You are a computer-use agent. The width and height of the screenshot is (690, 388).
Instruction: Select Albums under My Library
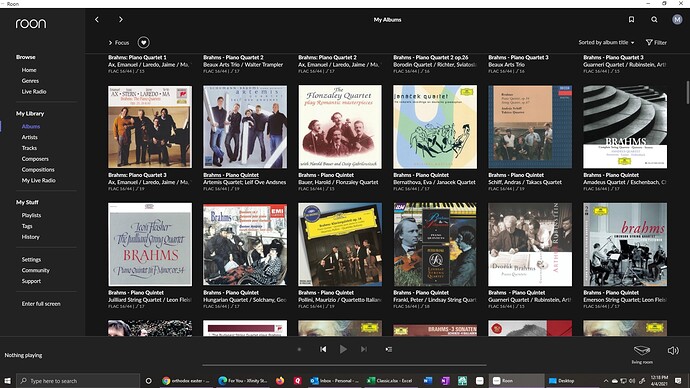click(31, 126)
